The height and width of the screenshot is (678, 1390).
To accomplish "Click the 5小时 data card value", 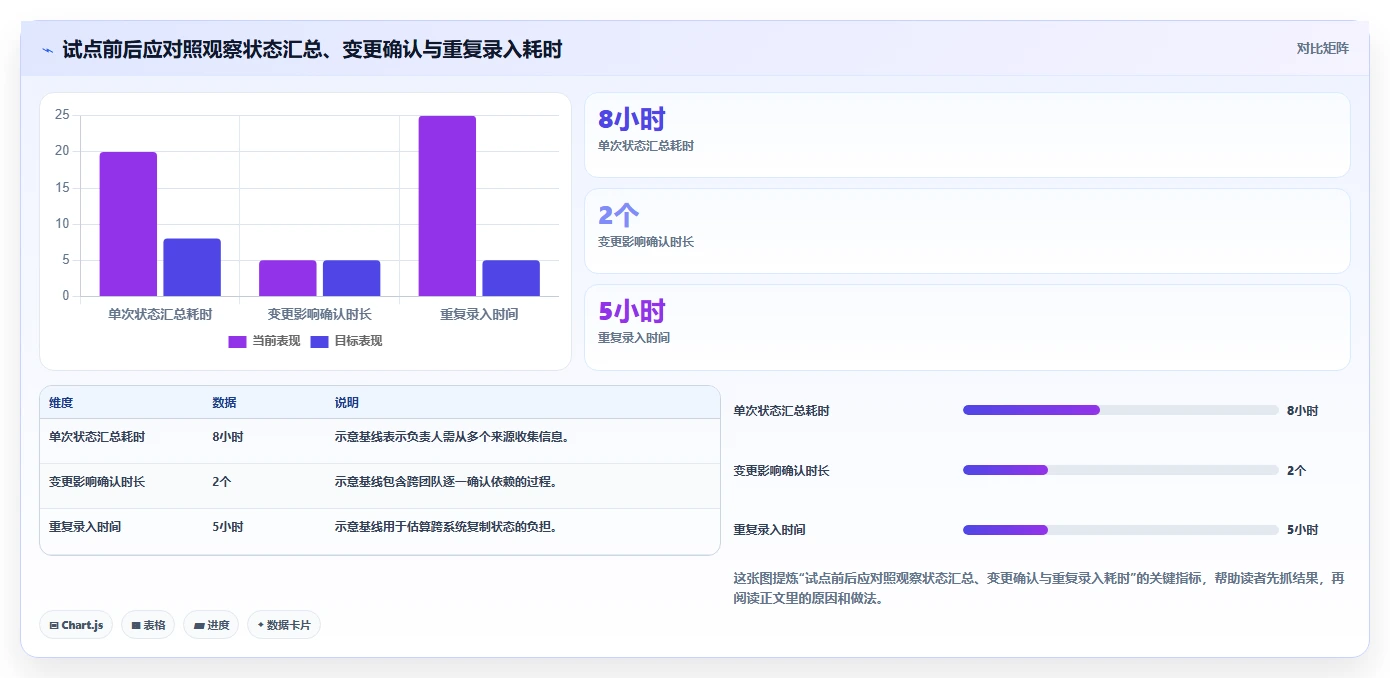I will coord(631,311).
